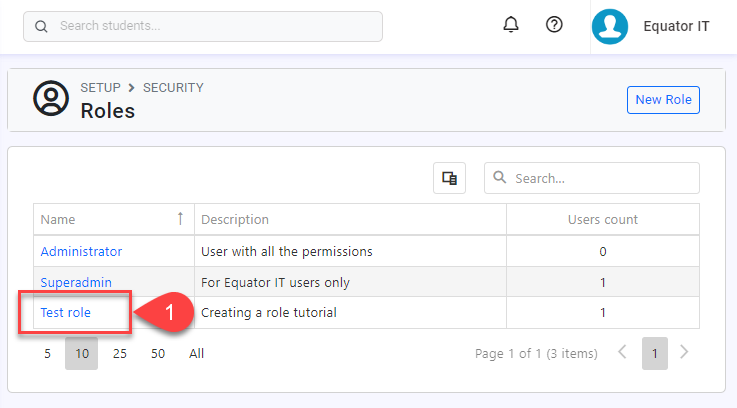Open the Superadmin role link

tap(75, 282)
